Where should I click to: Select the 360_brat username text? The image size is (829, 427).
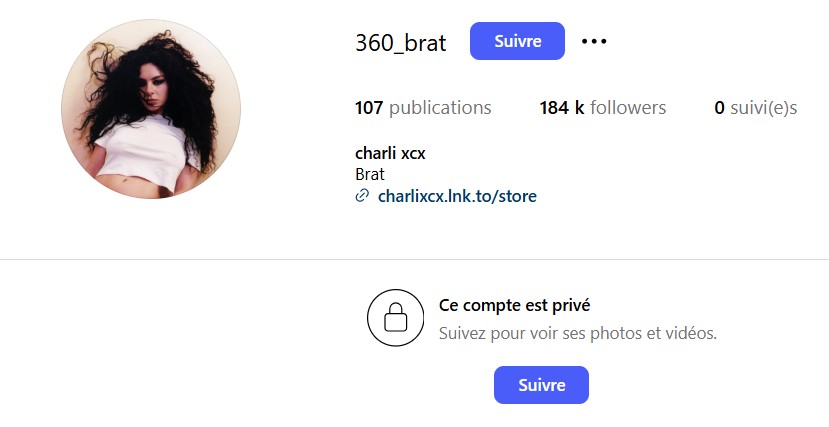tap(401, 43)
